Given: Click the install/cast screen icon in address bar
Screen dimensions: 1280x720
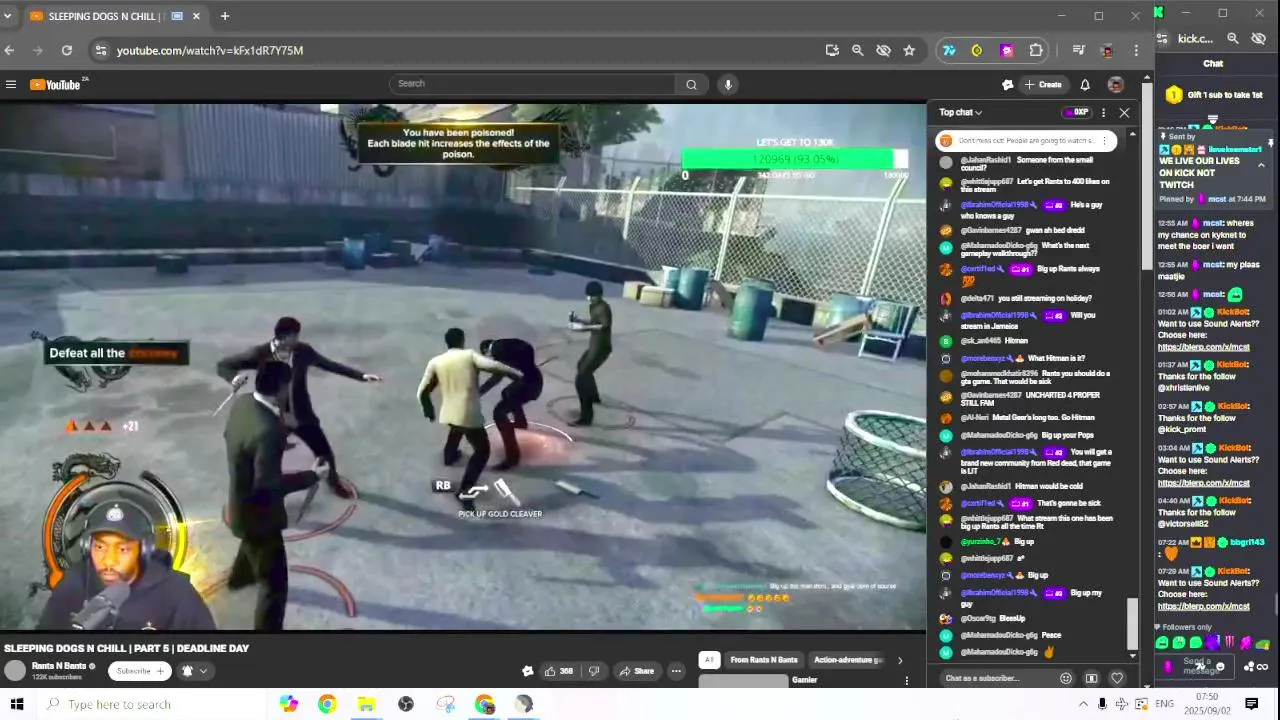Looking at the screenshot, I should pyautogui.click(x=832, y=50).
